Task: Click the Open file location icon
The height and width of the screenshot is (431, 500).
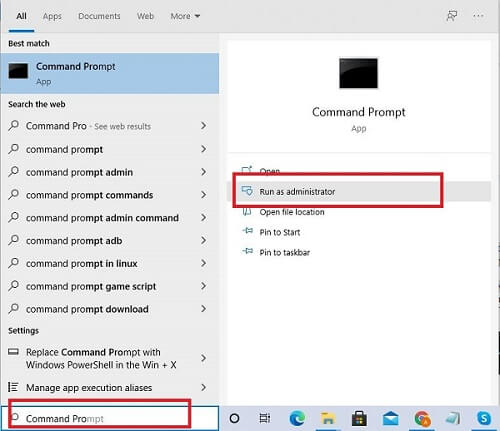Action: pos(247,211)
